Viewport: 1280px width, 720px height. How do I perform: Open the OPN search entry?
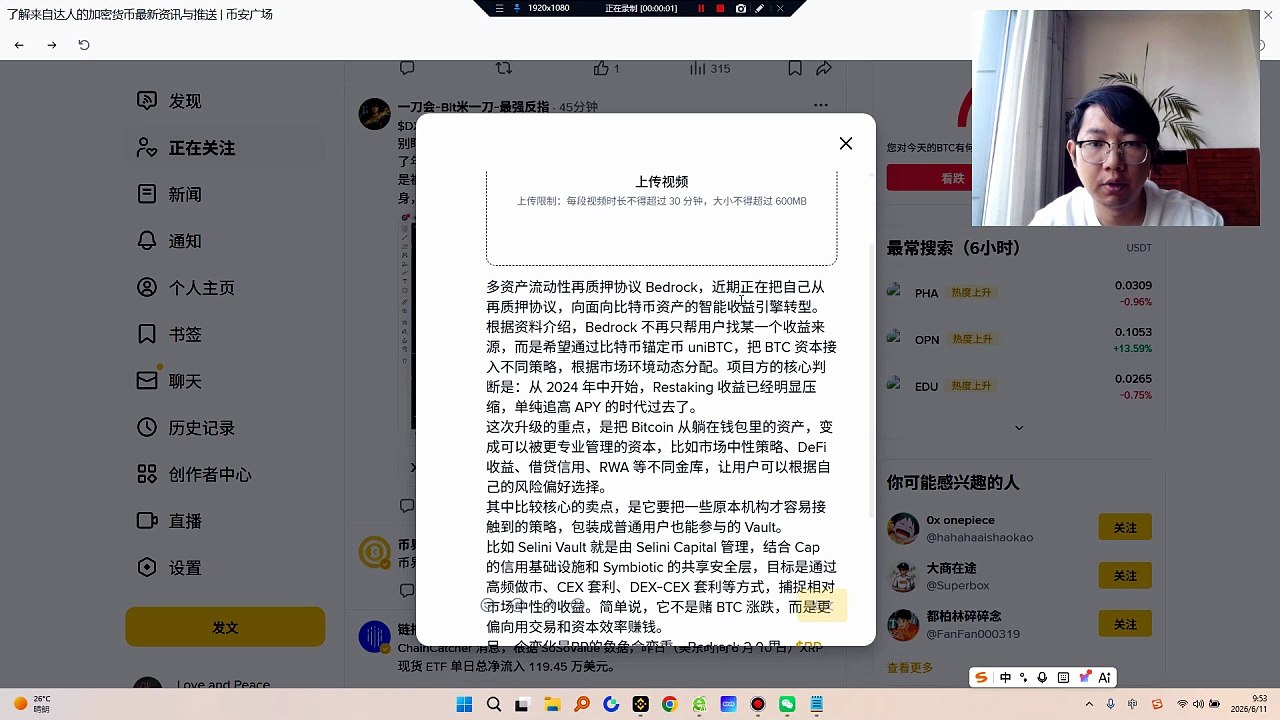click(1019, 340)
